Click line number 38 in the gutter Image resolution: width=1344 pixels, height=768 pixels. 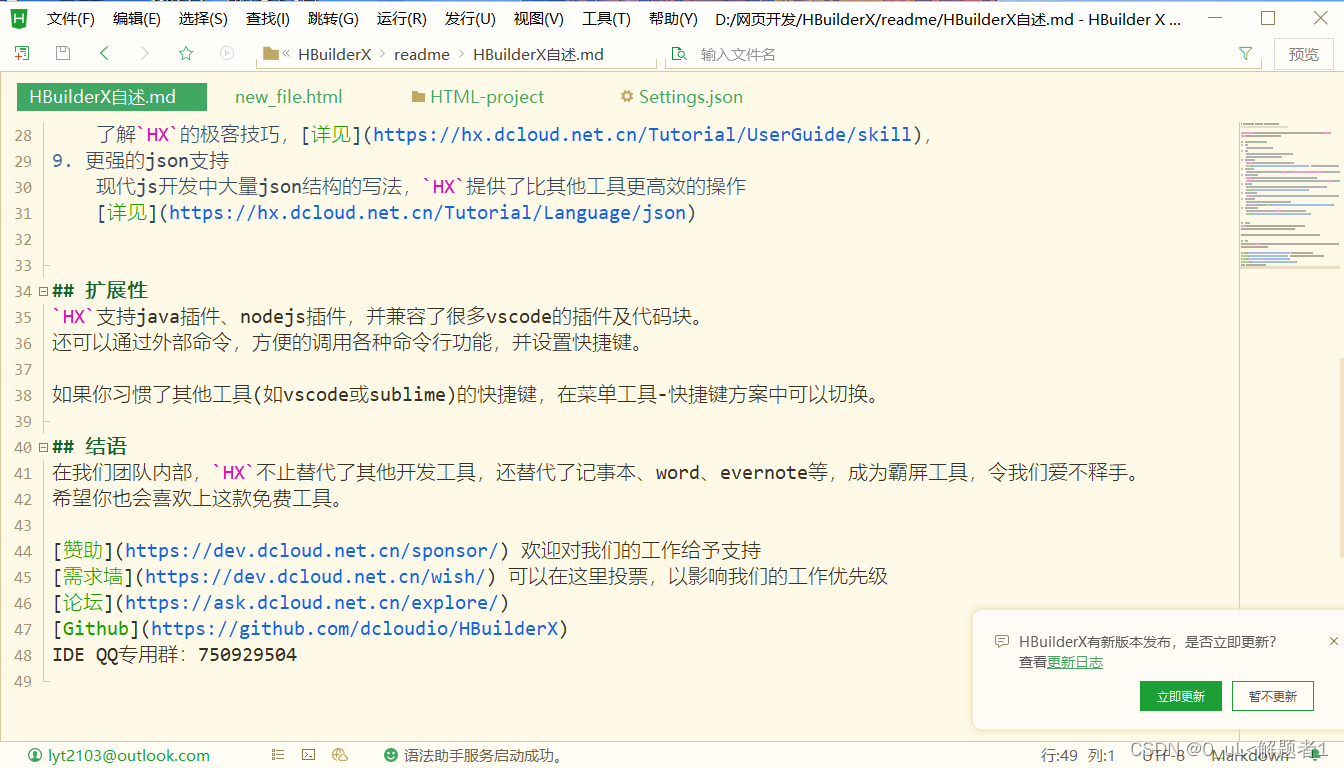pos(23,395)
